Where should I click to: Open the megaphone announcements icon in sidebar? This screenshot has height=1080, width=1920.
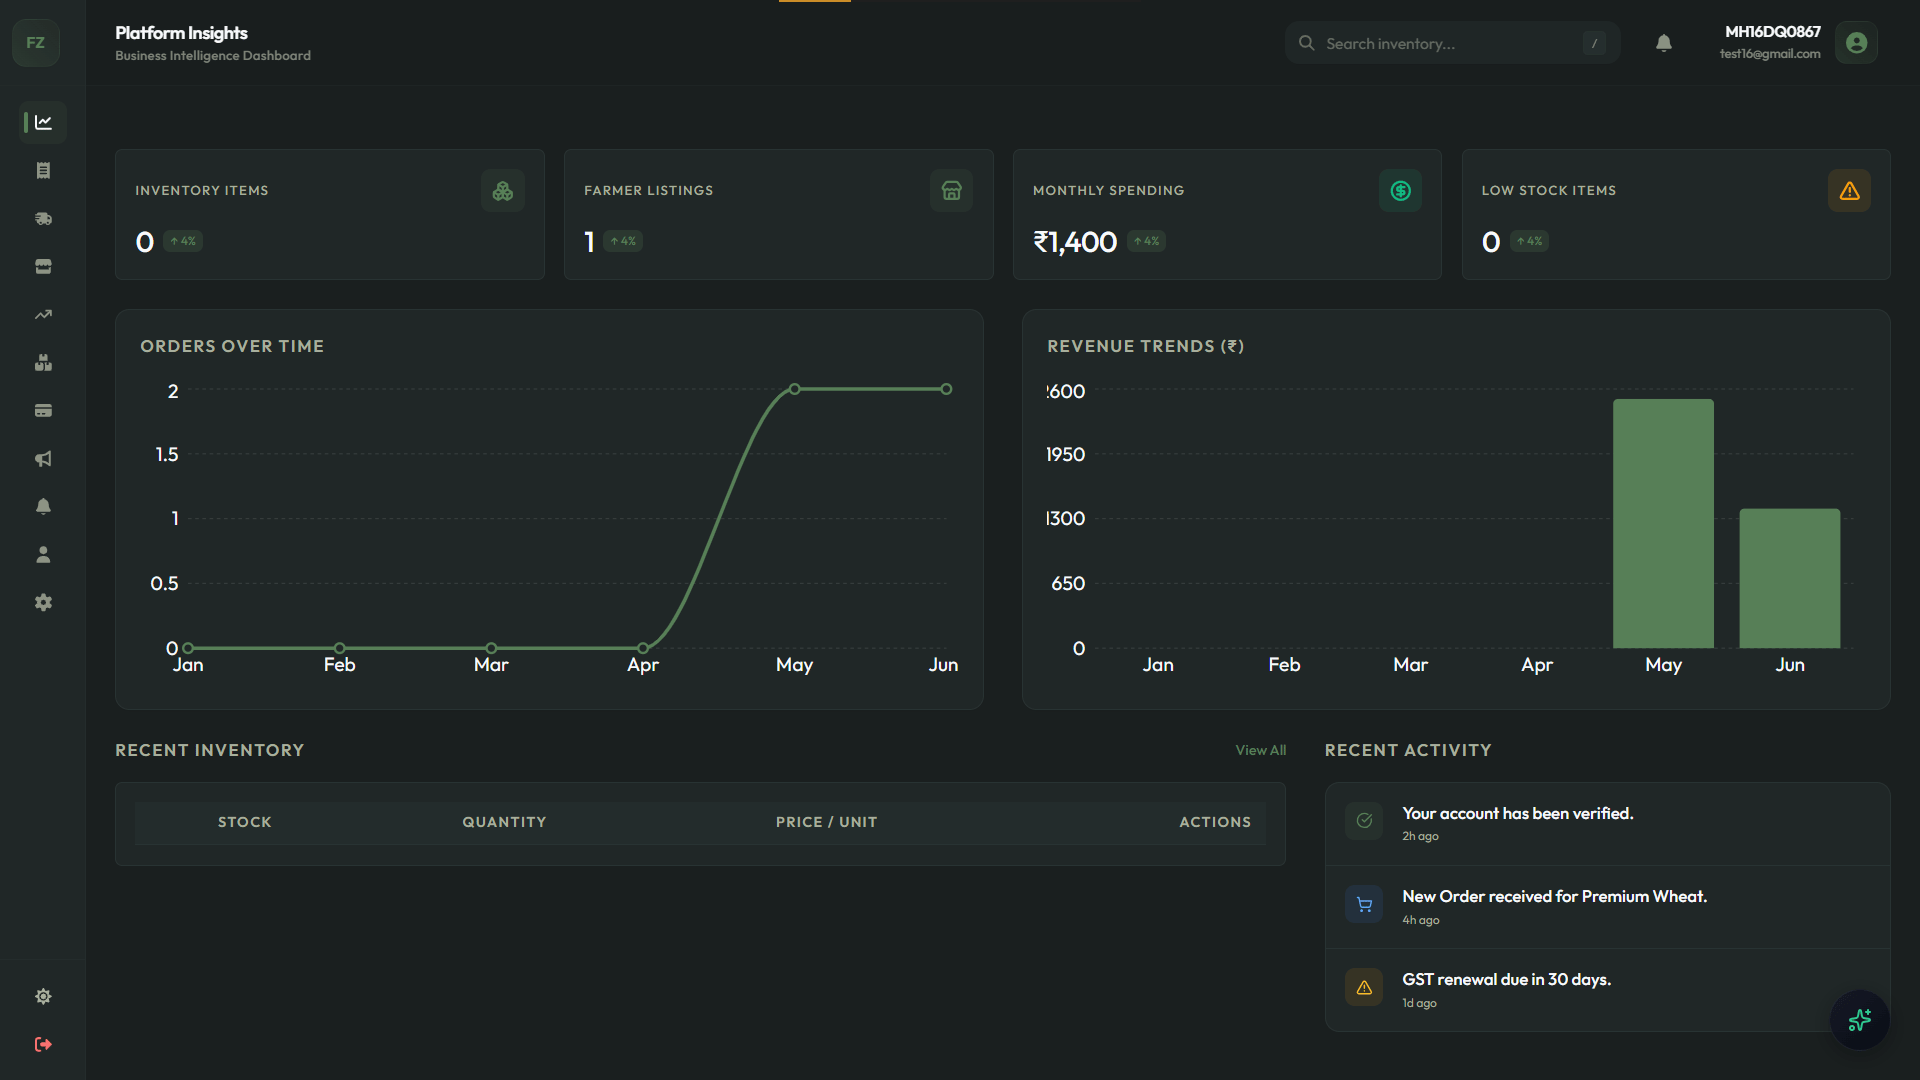(43, 459)
